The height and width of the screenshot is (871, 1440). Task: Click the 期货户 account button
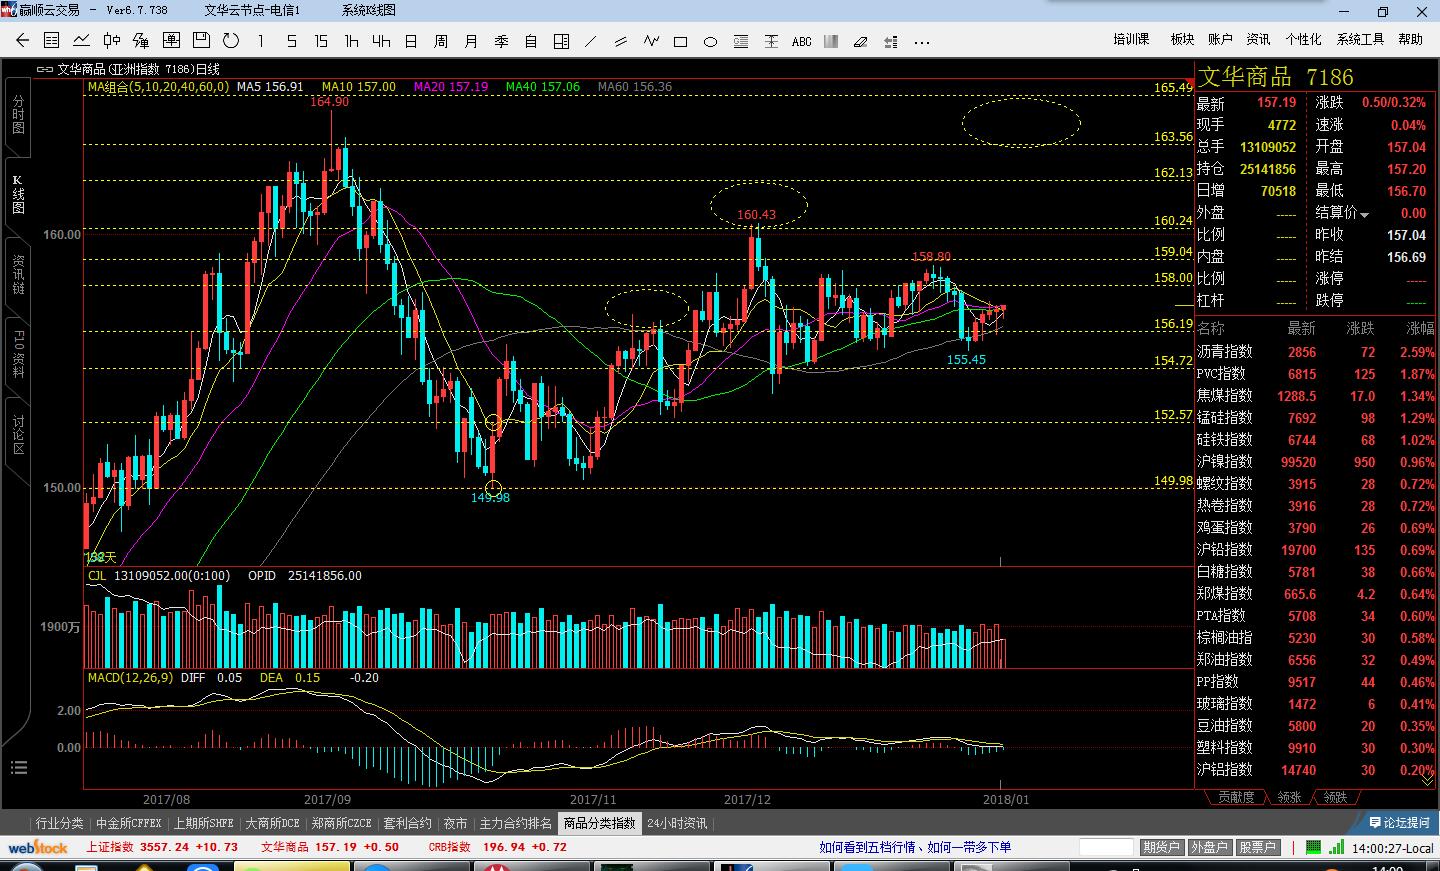point(1161,847)
